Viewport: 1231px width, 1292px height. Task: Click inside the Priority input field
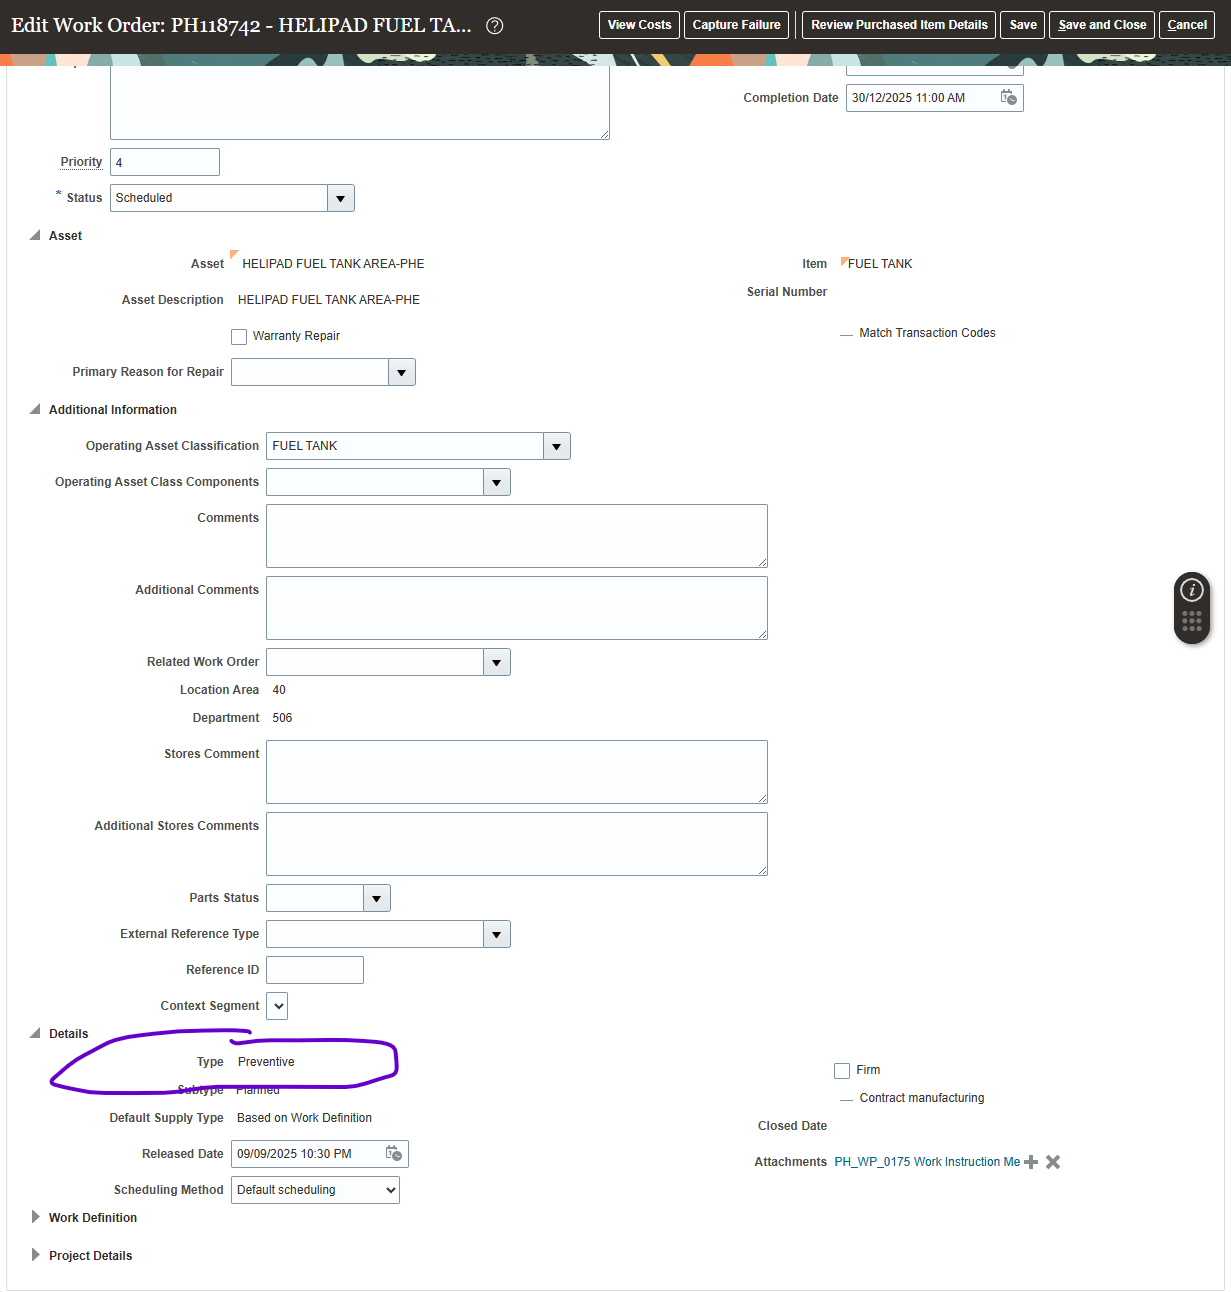(x=164, y=161)
